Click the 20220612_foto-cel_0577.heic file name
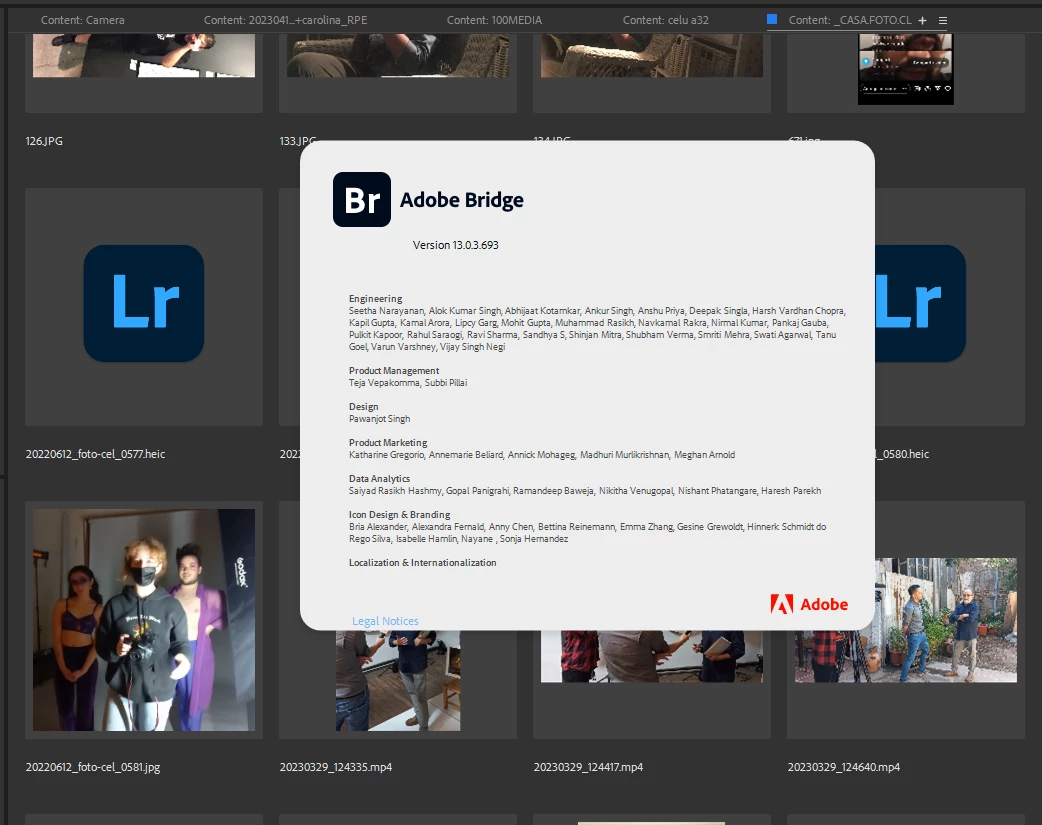The width and height of the screenshot is (1042, 825). [95, 454]
